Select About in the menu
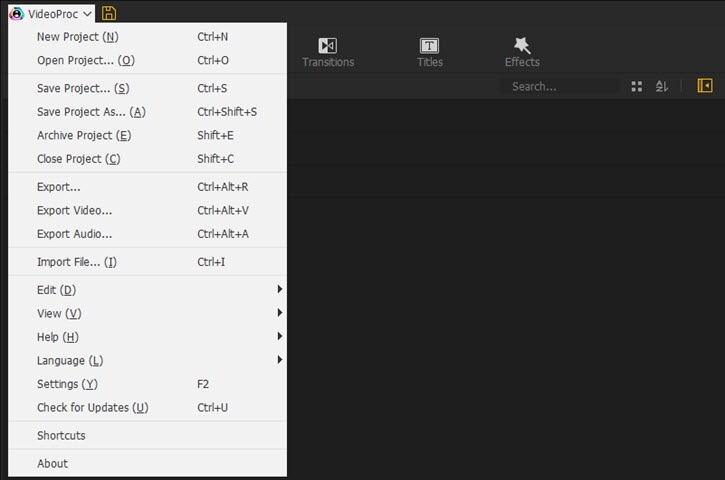Viewport: 725px width, 480px height. click(147, 463)
